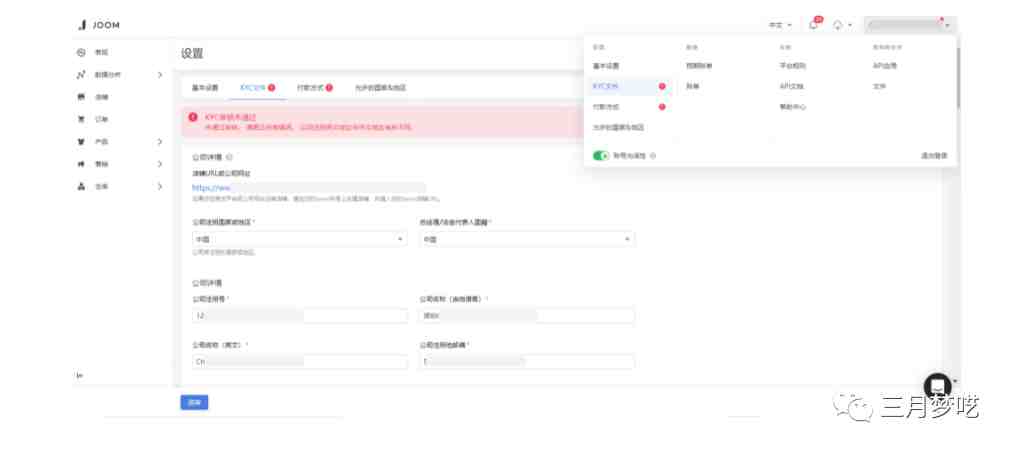
Task: Switch to the 付款方式 tab
Action: click(314, 88)
